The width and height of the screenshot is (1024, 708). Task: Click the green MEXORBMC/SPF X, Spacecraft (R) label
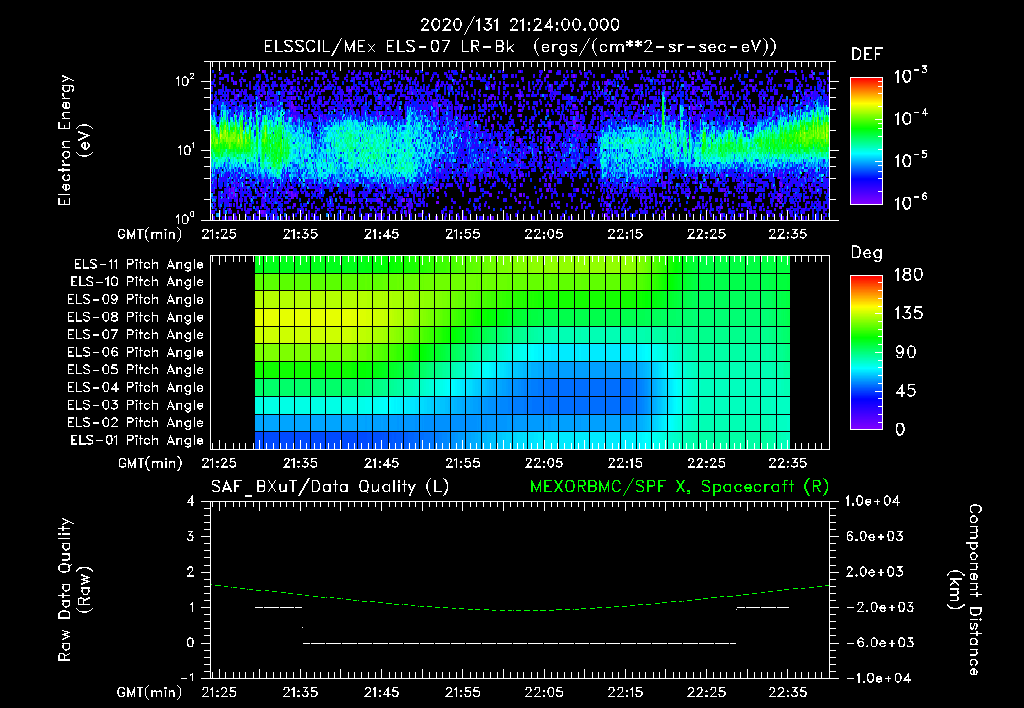[679, 487]
